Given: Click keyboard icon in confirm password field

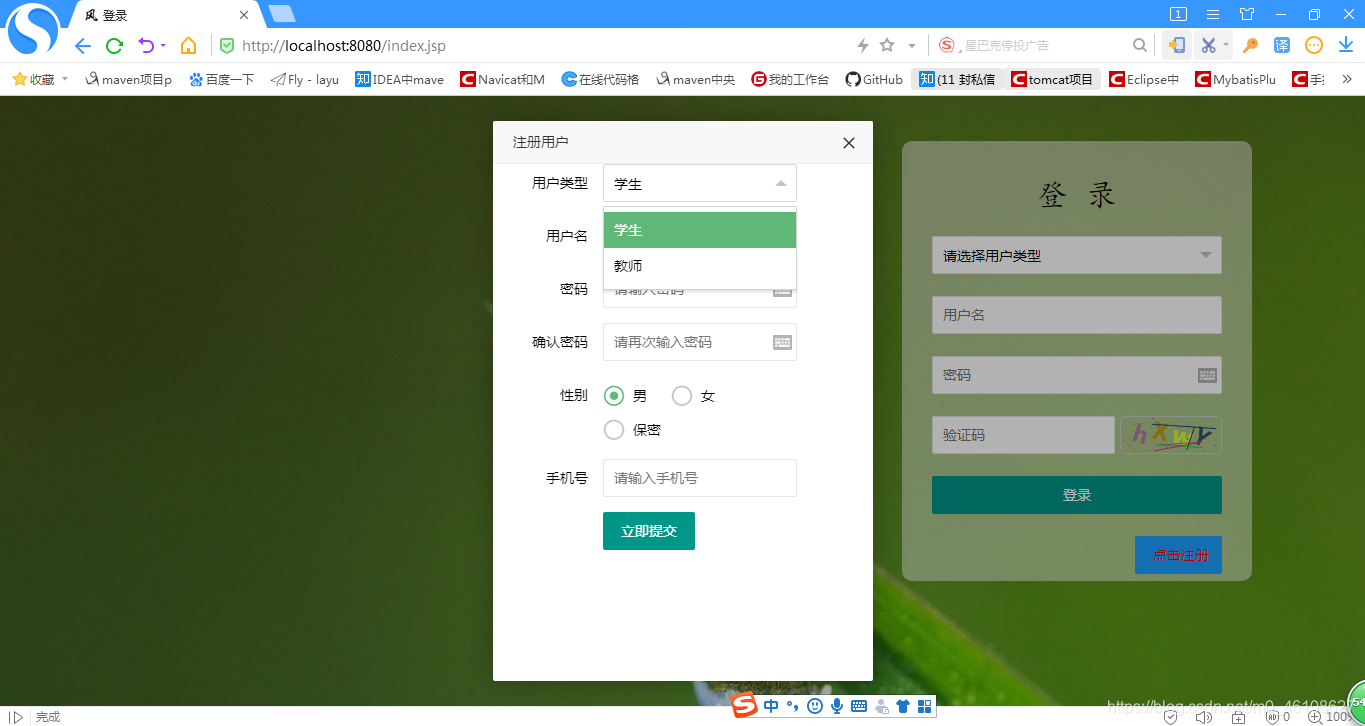Looking at the screenshot, I should [782, 342].
